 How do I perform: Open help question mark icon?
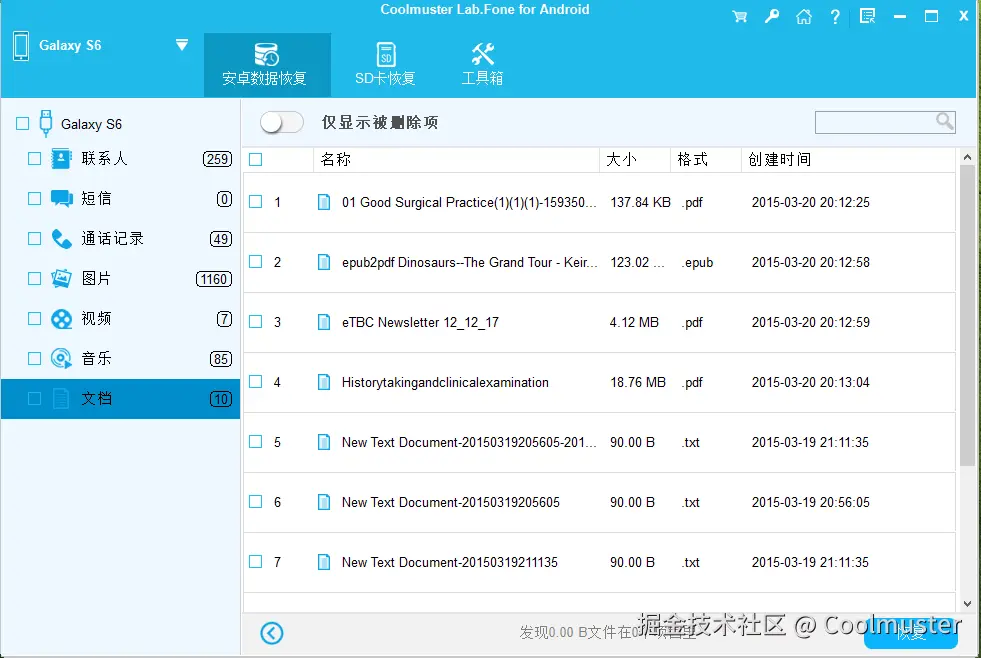[835, 17]
